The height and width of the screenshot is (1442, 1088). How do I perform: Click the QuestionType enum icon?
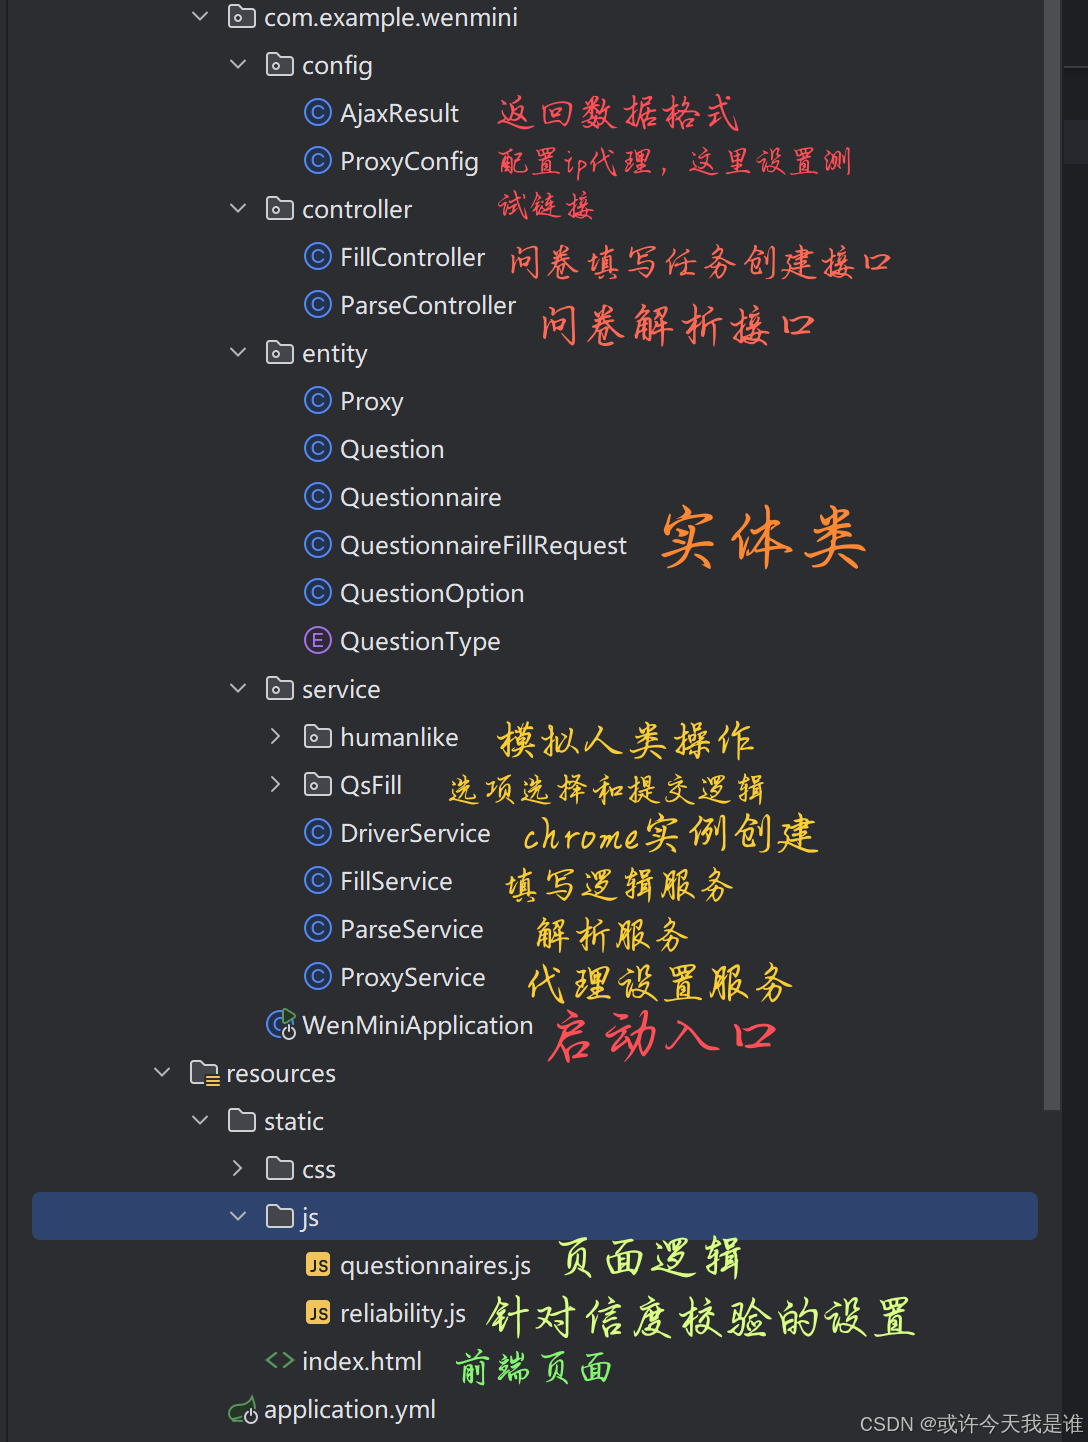coord(317,641)
